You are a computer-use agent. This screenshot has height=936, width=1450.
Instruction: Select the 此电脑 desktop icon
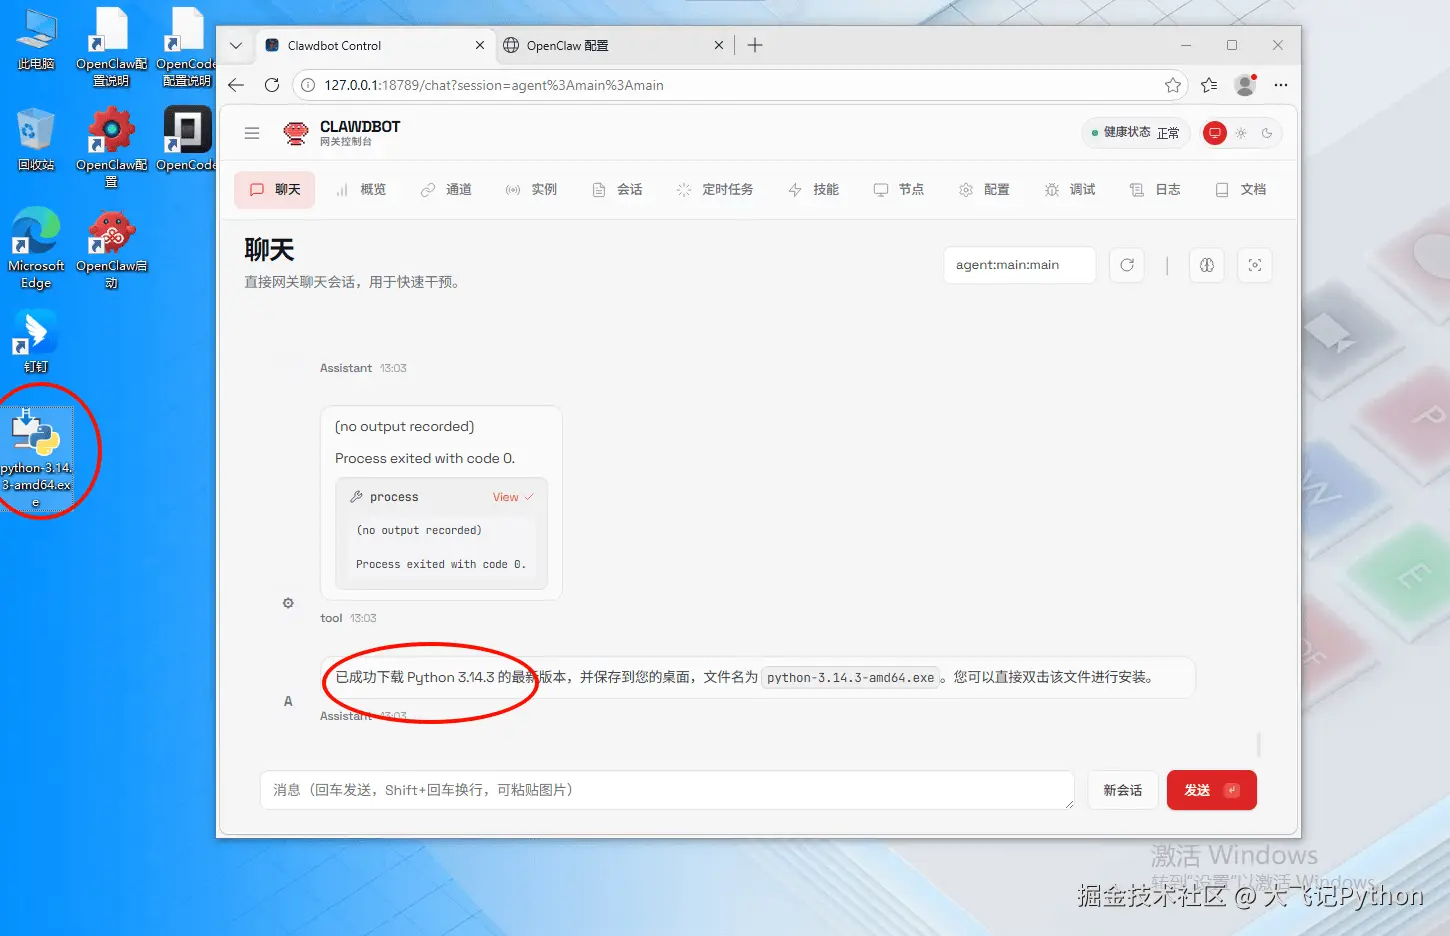(x=36, y=39)
